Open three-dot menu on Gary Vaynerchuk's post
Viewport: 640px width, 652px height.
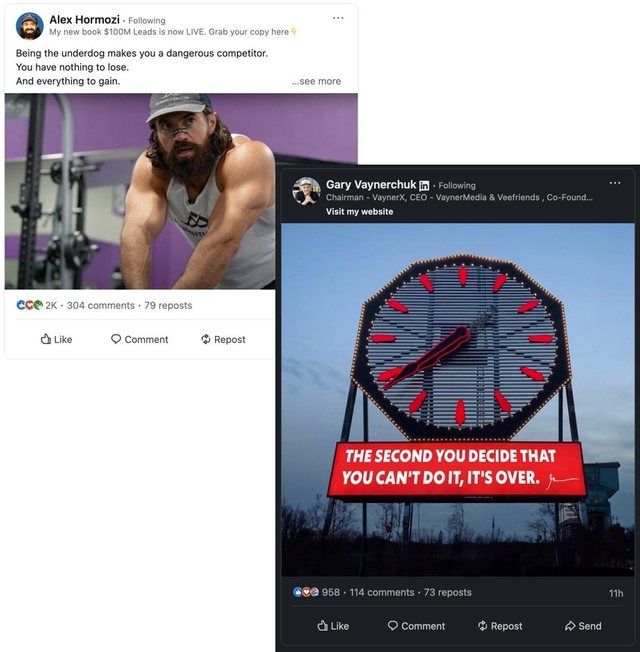[x=615, y=183]
